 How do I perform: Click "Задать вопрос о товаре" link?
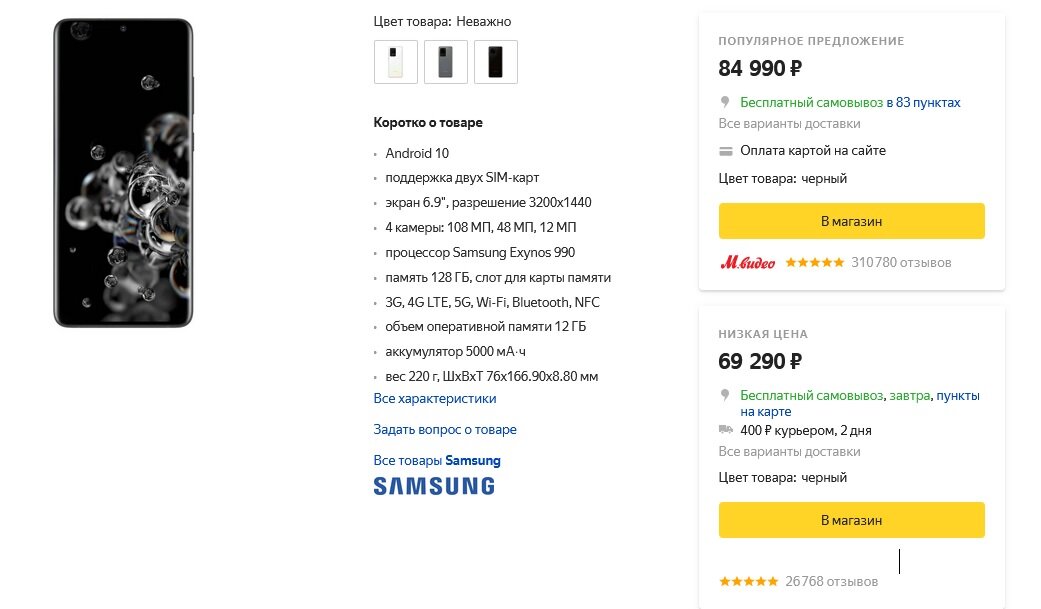[445, 429]
